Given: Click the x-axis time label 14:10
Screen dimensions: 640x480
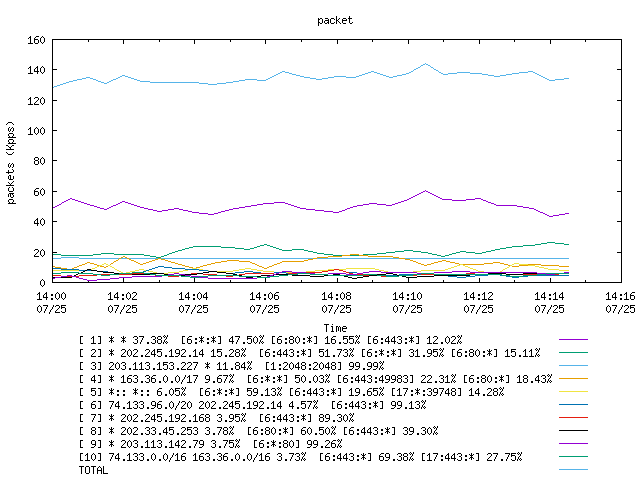Looking at the screenshot, I should click(407, 296).
